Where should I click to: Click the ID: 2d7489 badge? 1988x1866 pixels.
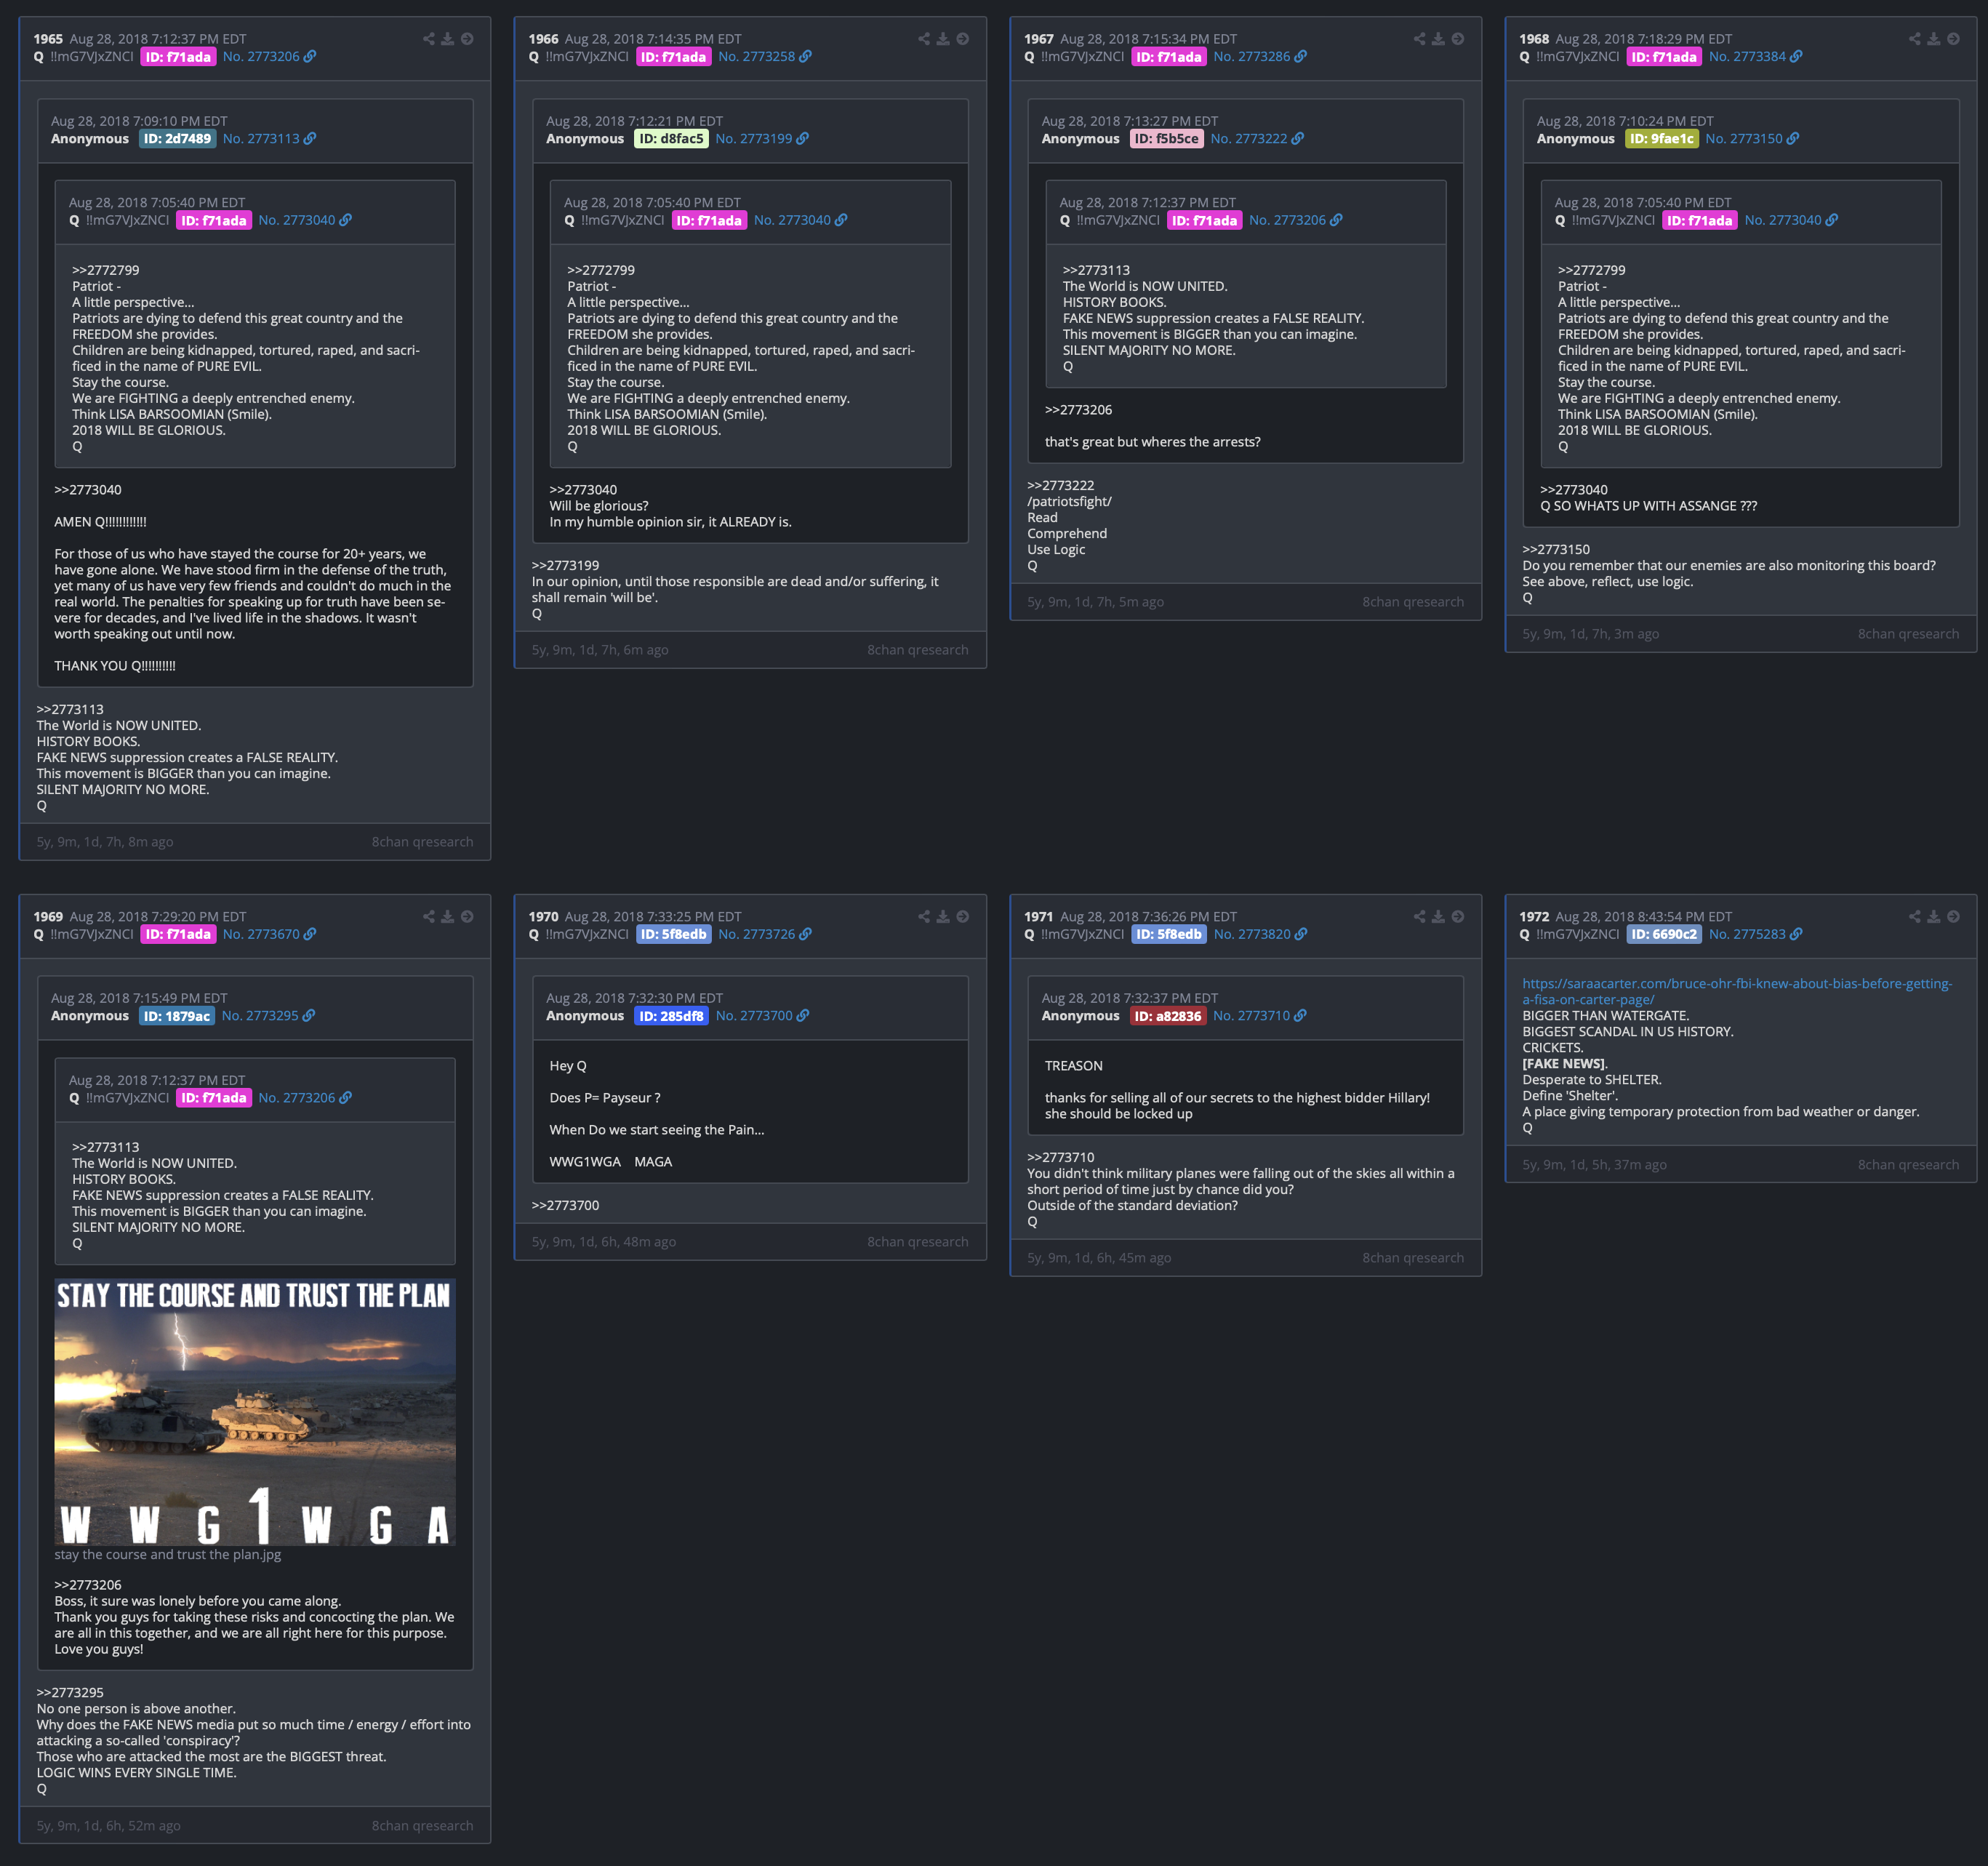coord(177,139)
